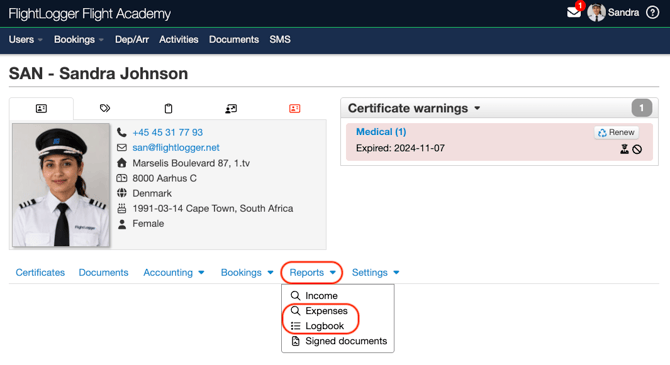Click the Sandra username in the header
Viewport: 670px width, 365px height.
(623, 12)
